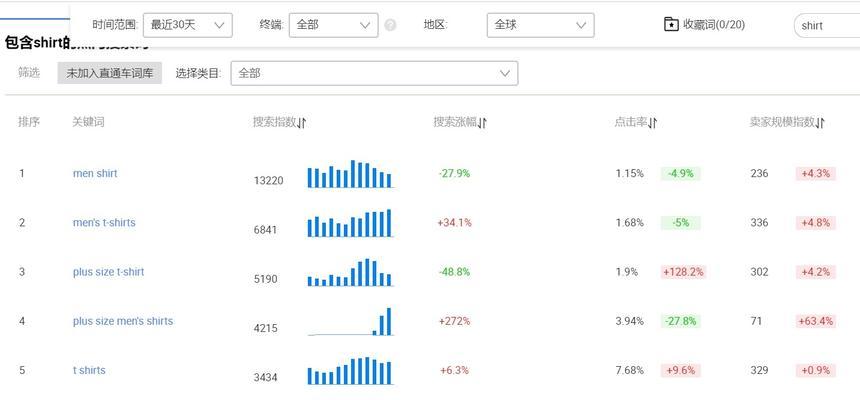Click the +128.2% click-rate change badge
The height and width of the screenshot is (400, 860).
pyautogui.click(x=683, y=272)
